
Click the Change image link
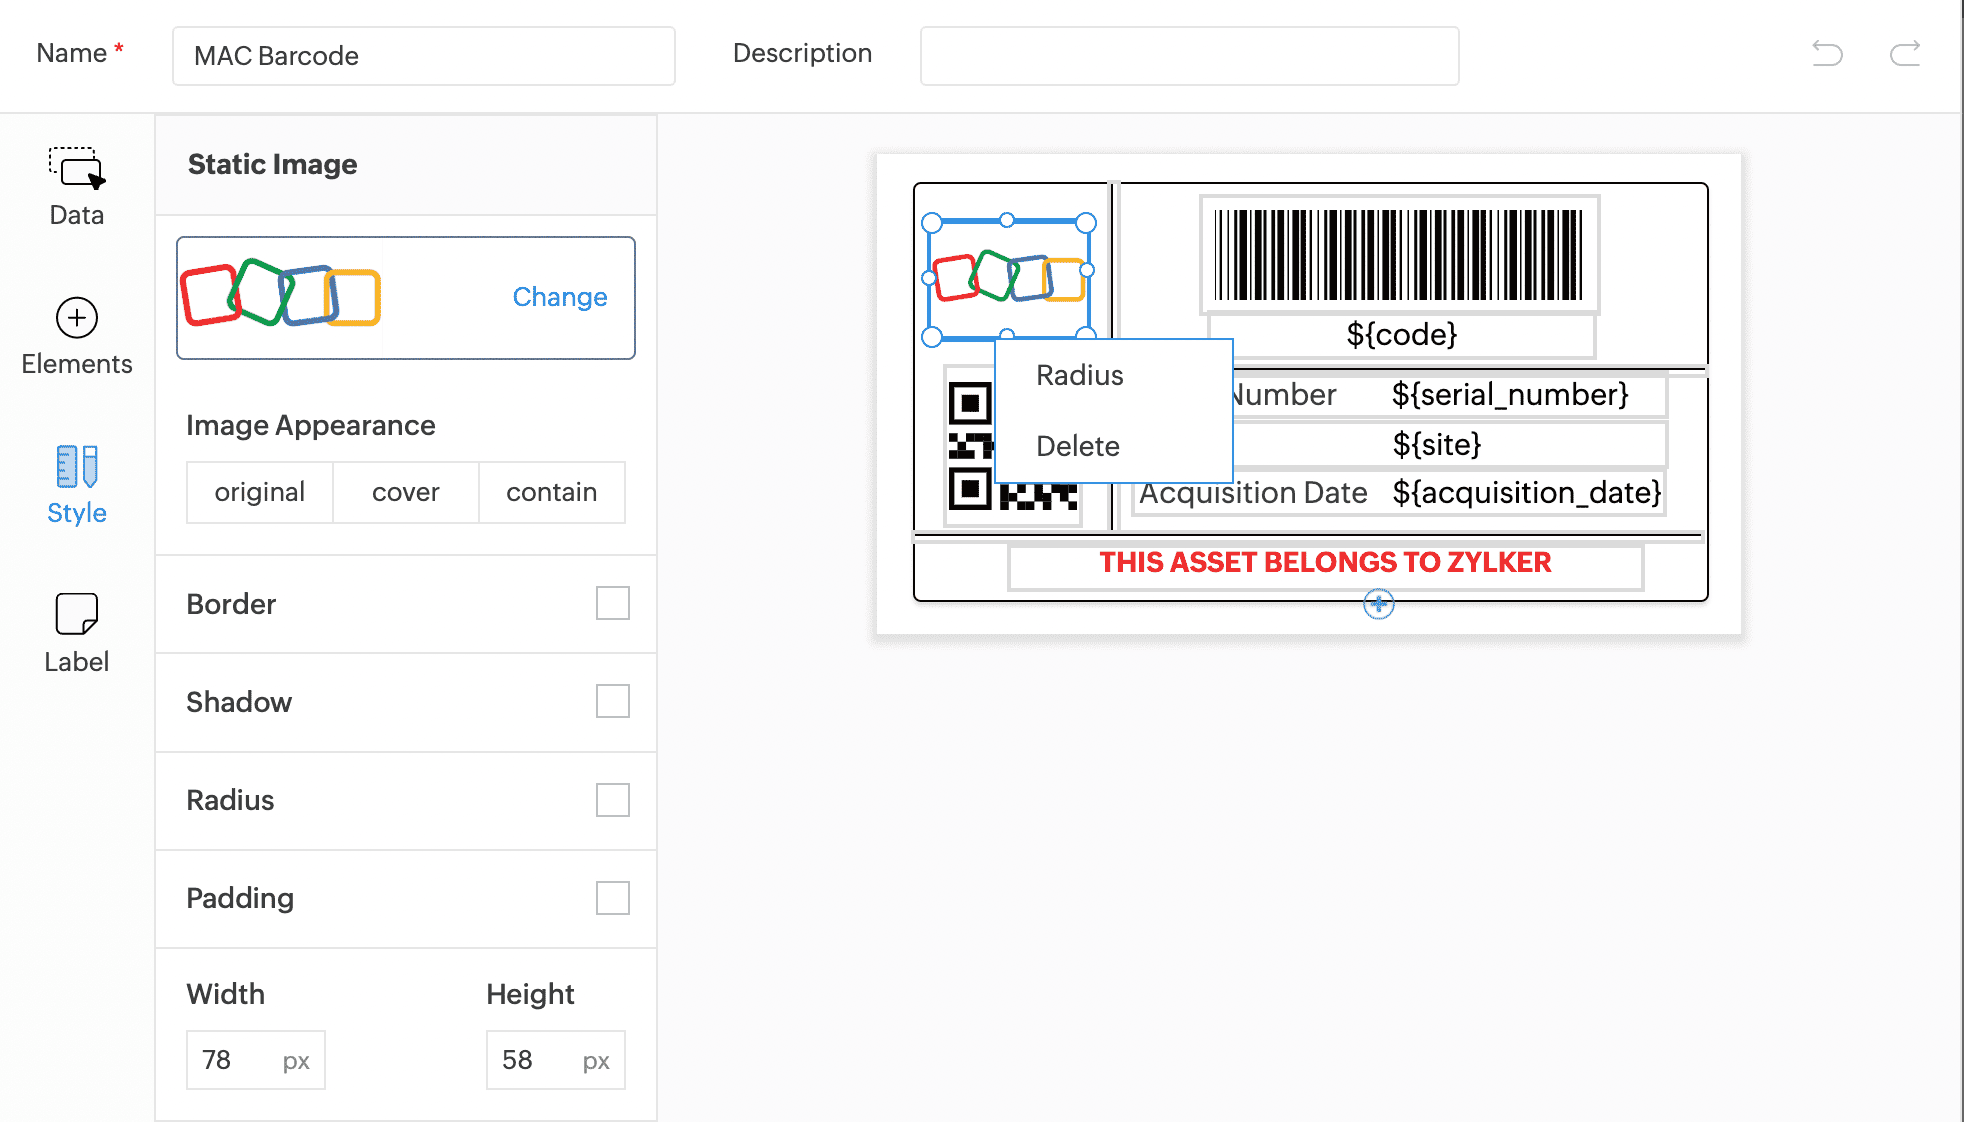click(559, 297)
